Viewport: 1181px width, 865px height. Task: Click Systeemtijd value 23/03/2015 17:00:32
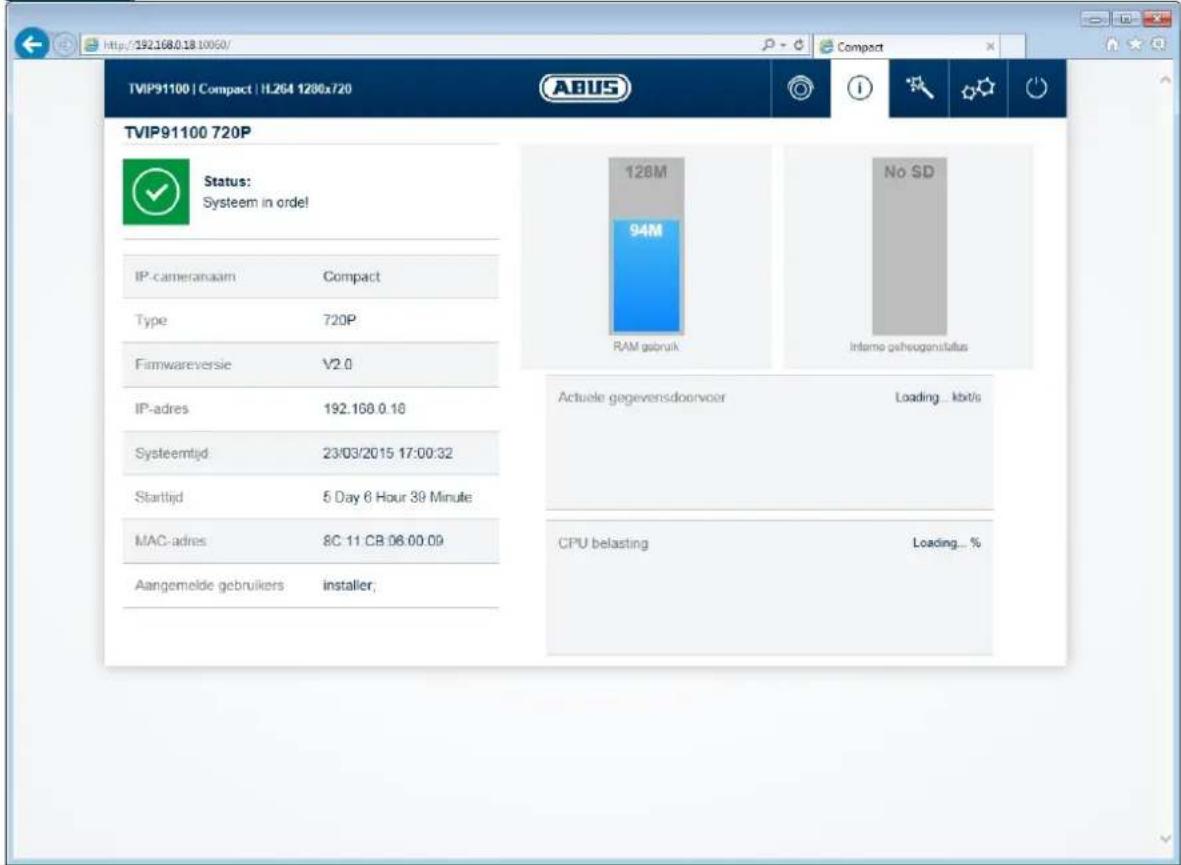coord(388,454)
